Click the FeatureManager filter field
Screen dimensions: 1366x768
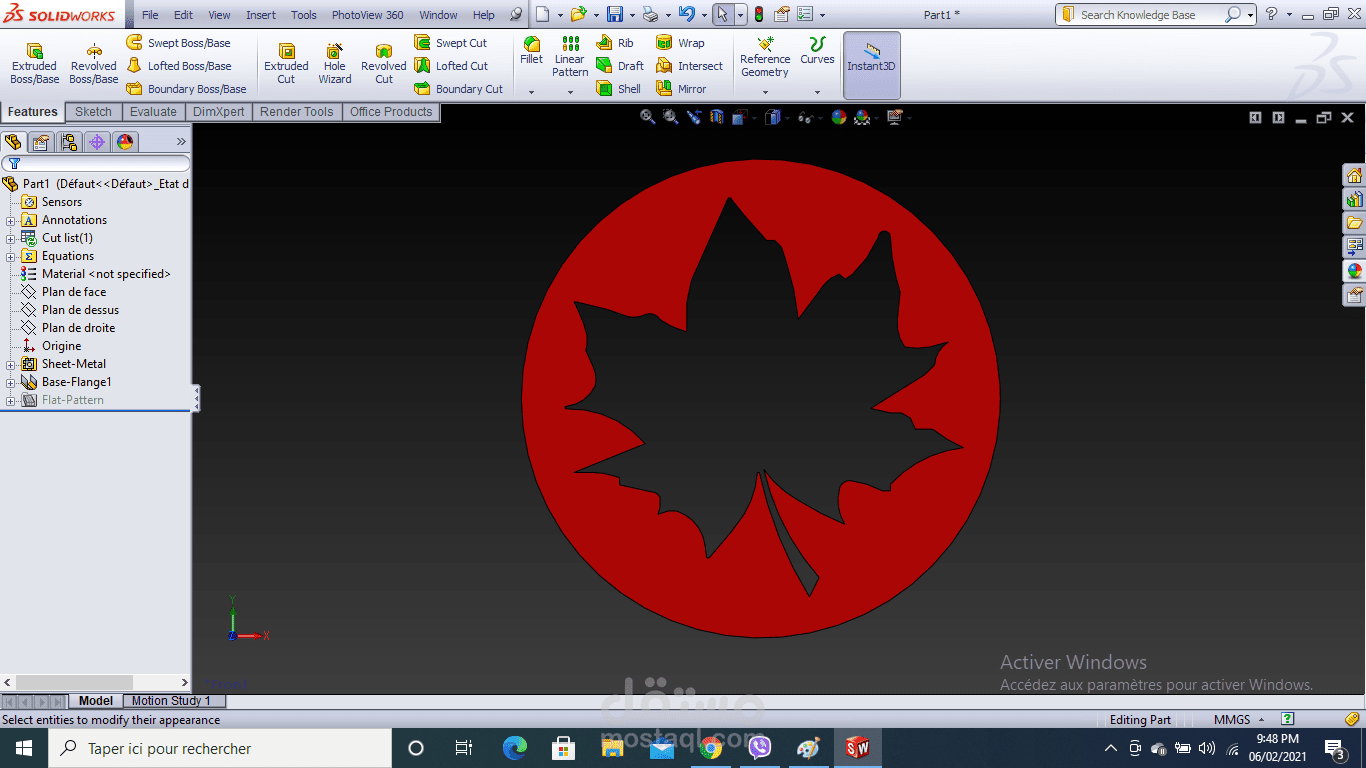[96, 163]
